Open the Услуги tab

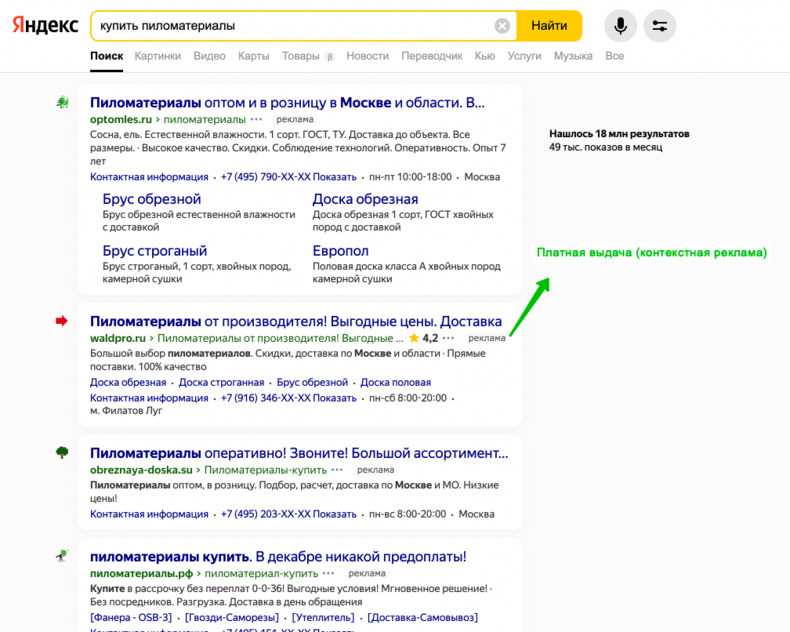(524, 56)
